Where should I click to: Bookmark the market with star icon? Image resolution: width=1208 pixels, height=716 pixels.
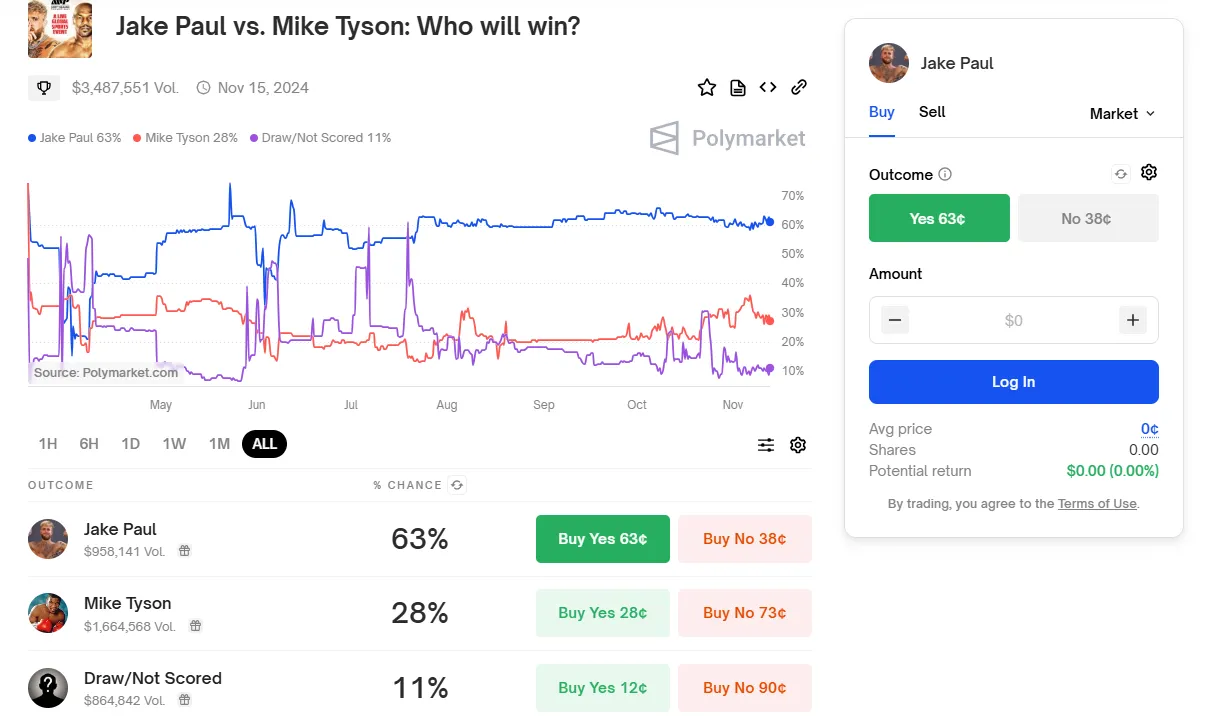tap(707, 87)
